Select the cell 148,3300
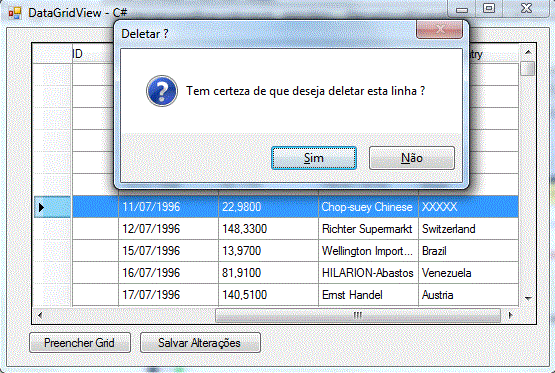The height and width of the screenshot is (373, 555). 268,229
